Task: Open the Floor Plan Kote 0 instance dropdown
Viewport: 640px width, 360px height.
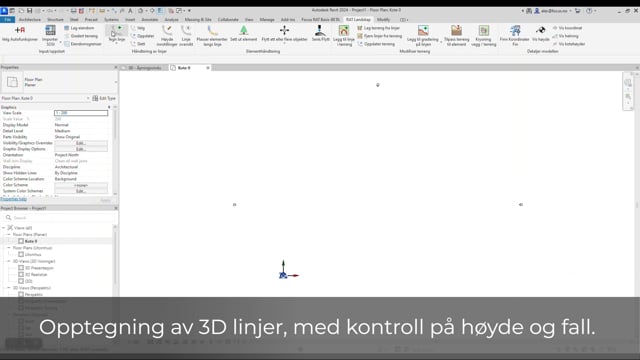Action: (88, 98)
